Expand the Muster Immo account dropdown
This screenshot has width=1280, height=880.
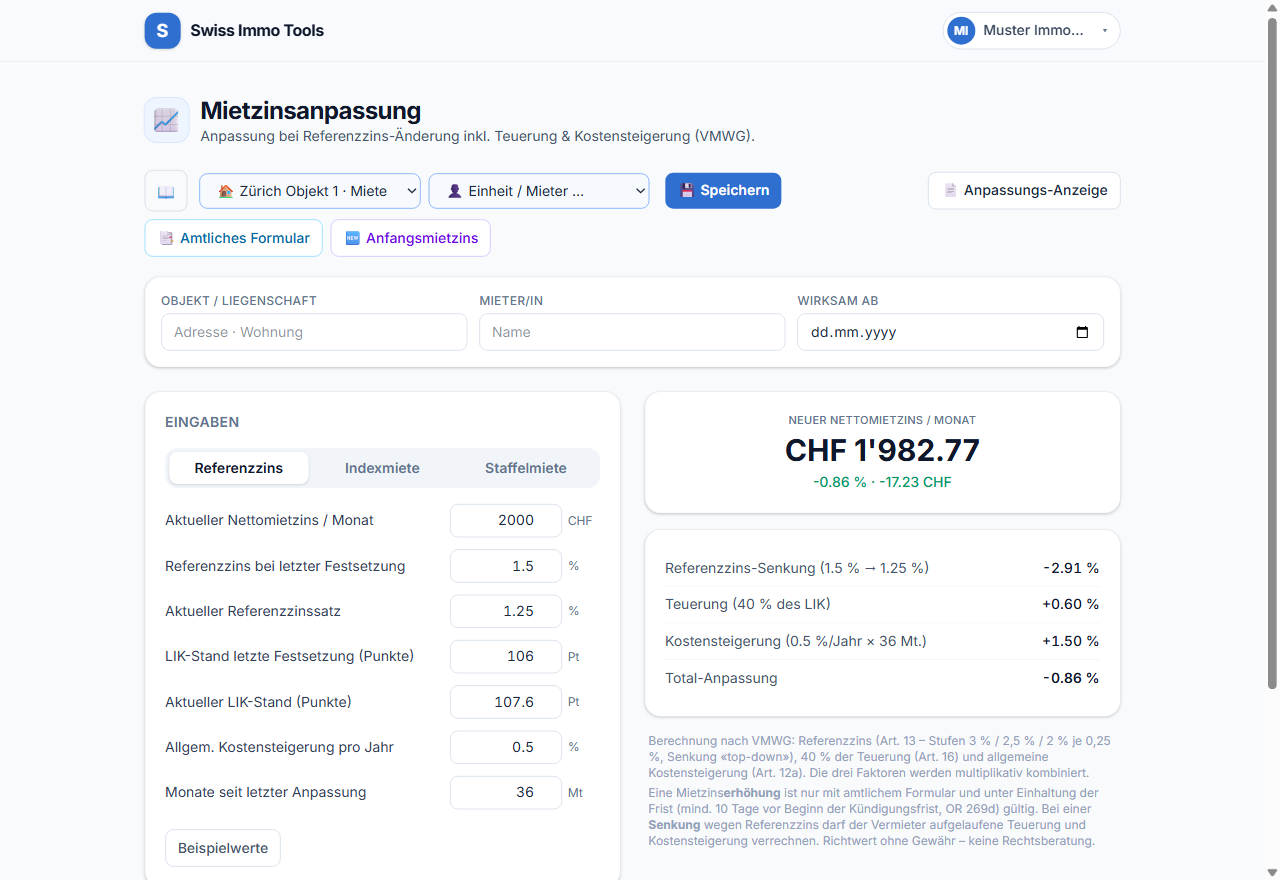(1031, 31)
